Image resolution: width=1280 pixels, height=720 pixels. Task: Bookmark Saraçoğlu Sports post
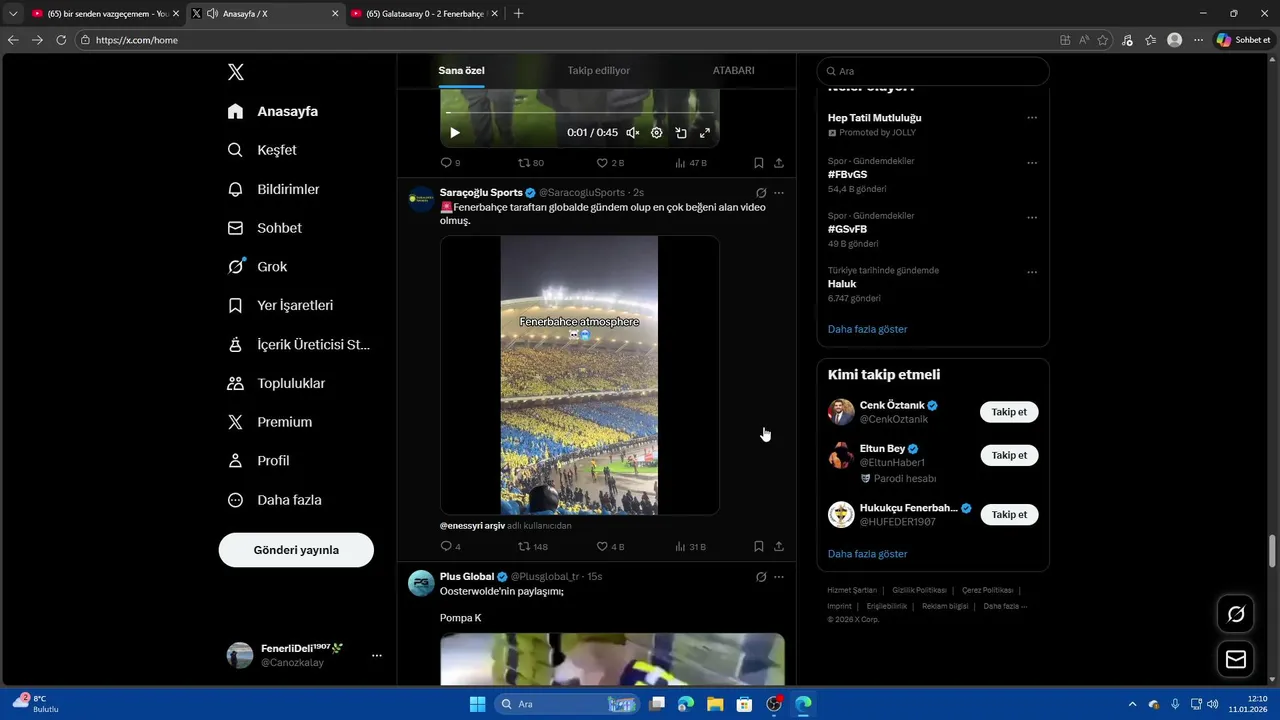pos(759,547)
